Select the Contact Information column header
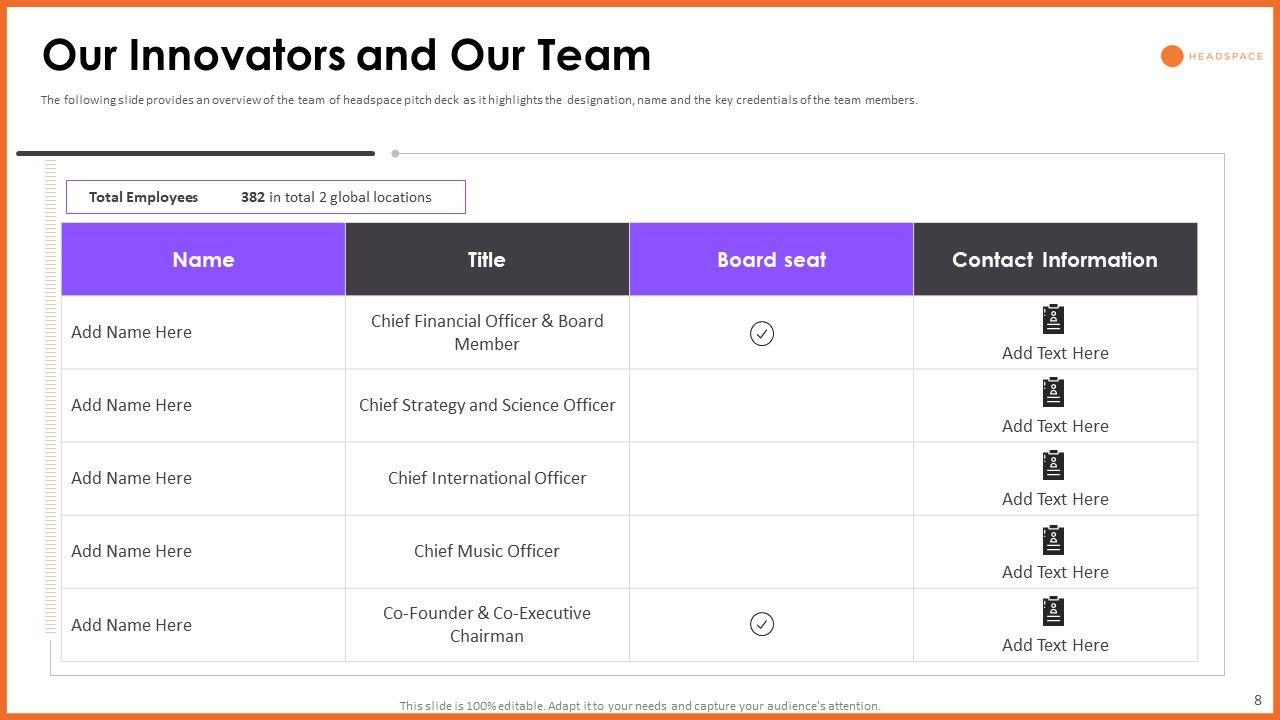The height and width of the screenshot is (720, 1280). pyautogui.click(x=1055, y=260)
